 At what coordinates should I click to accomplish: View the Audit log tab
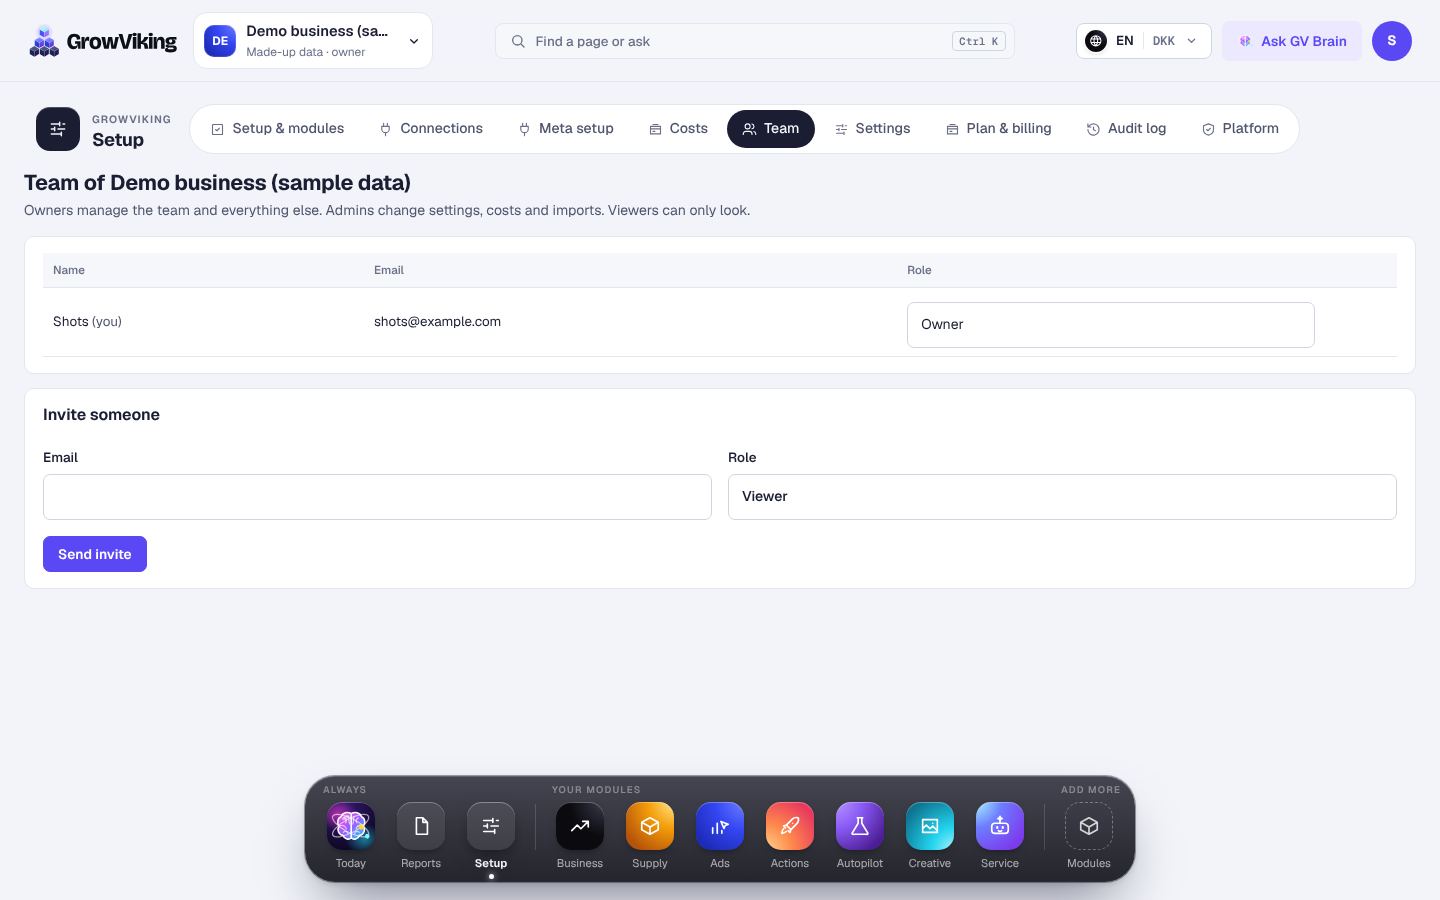1126,129
